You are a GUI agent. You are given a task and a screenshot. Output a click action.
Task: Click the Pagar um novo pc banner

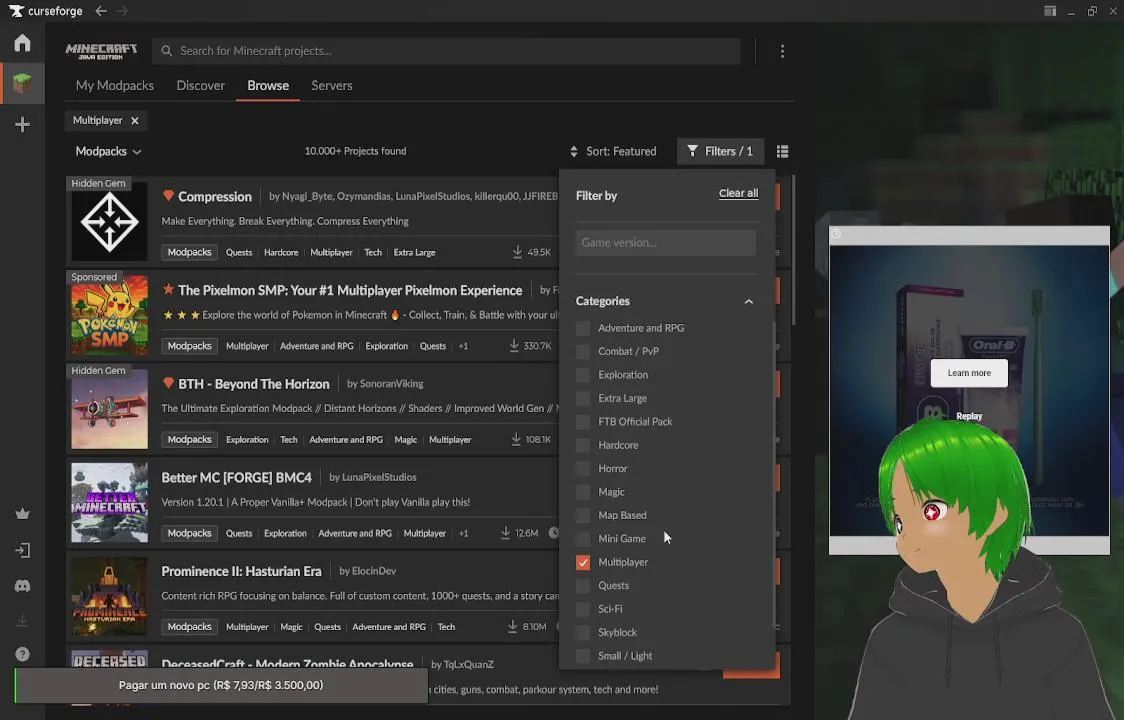click(221, 686)
